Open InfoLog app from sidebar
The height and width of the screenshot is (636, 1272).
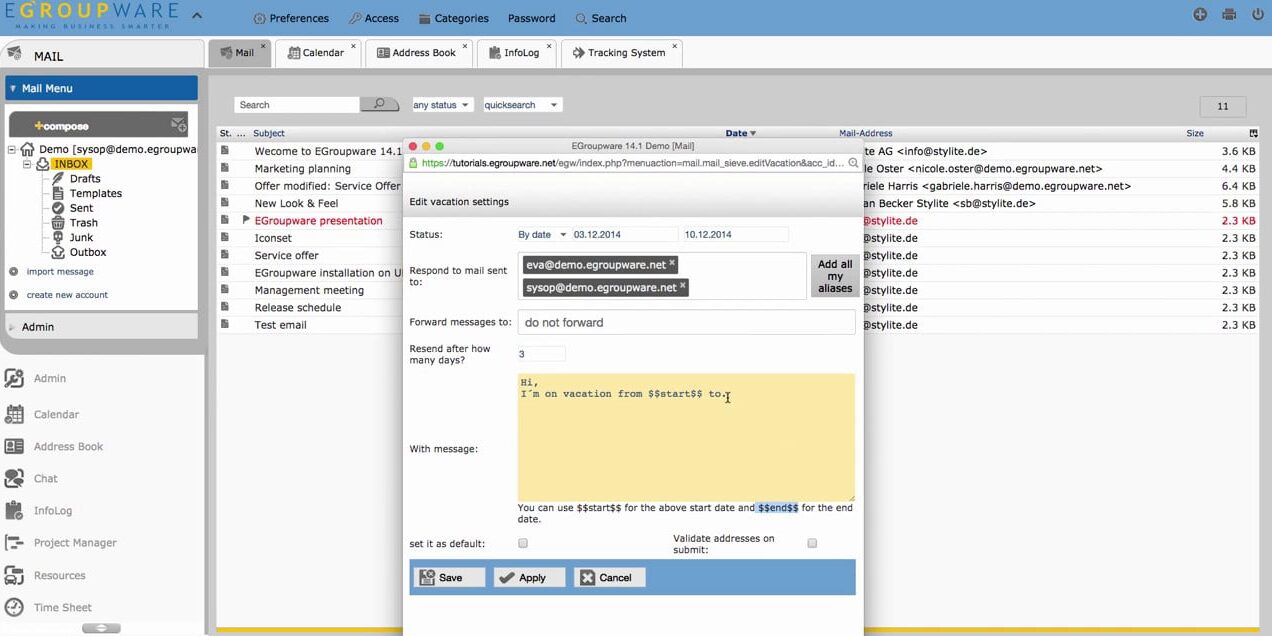pyautogui.click(x=53, y=510)
